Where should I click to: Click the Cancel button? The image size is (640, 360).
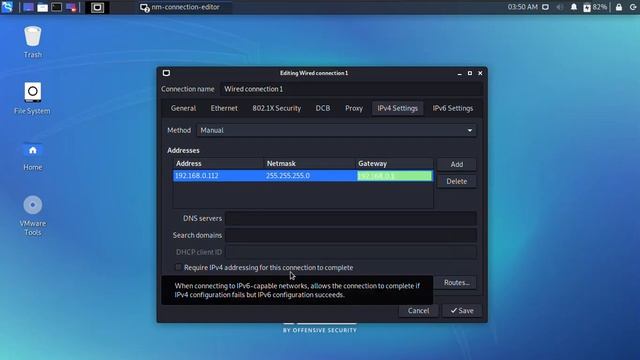click(418, 311)
